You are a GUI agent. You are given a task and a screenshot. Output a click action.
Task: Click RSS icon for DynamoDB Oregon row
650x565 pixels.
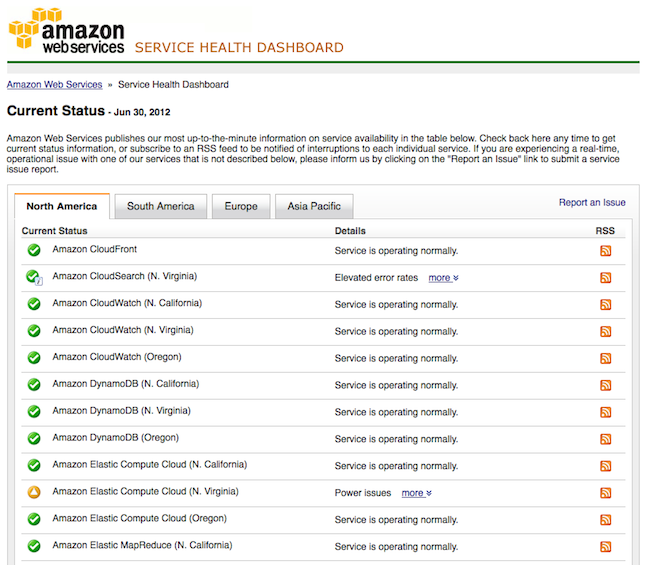[605, 439]
